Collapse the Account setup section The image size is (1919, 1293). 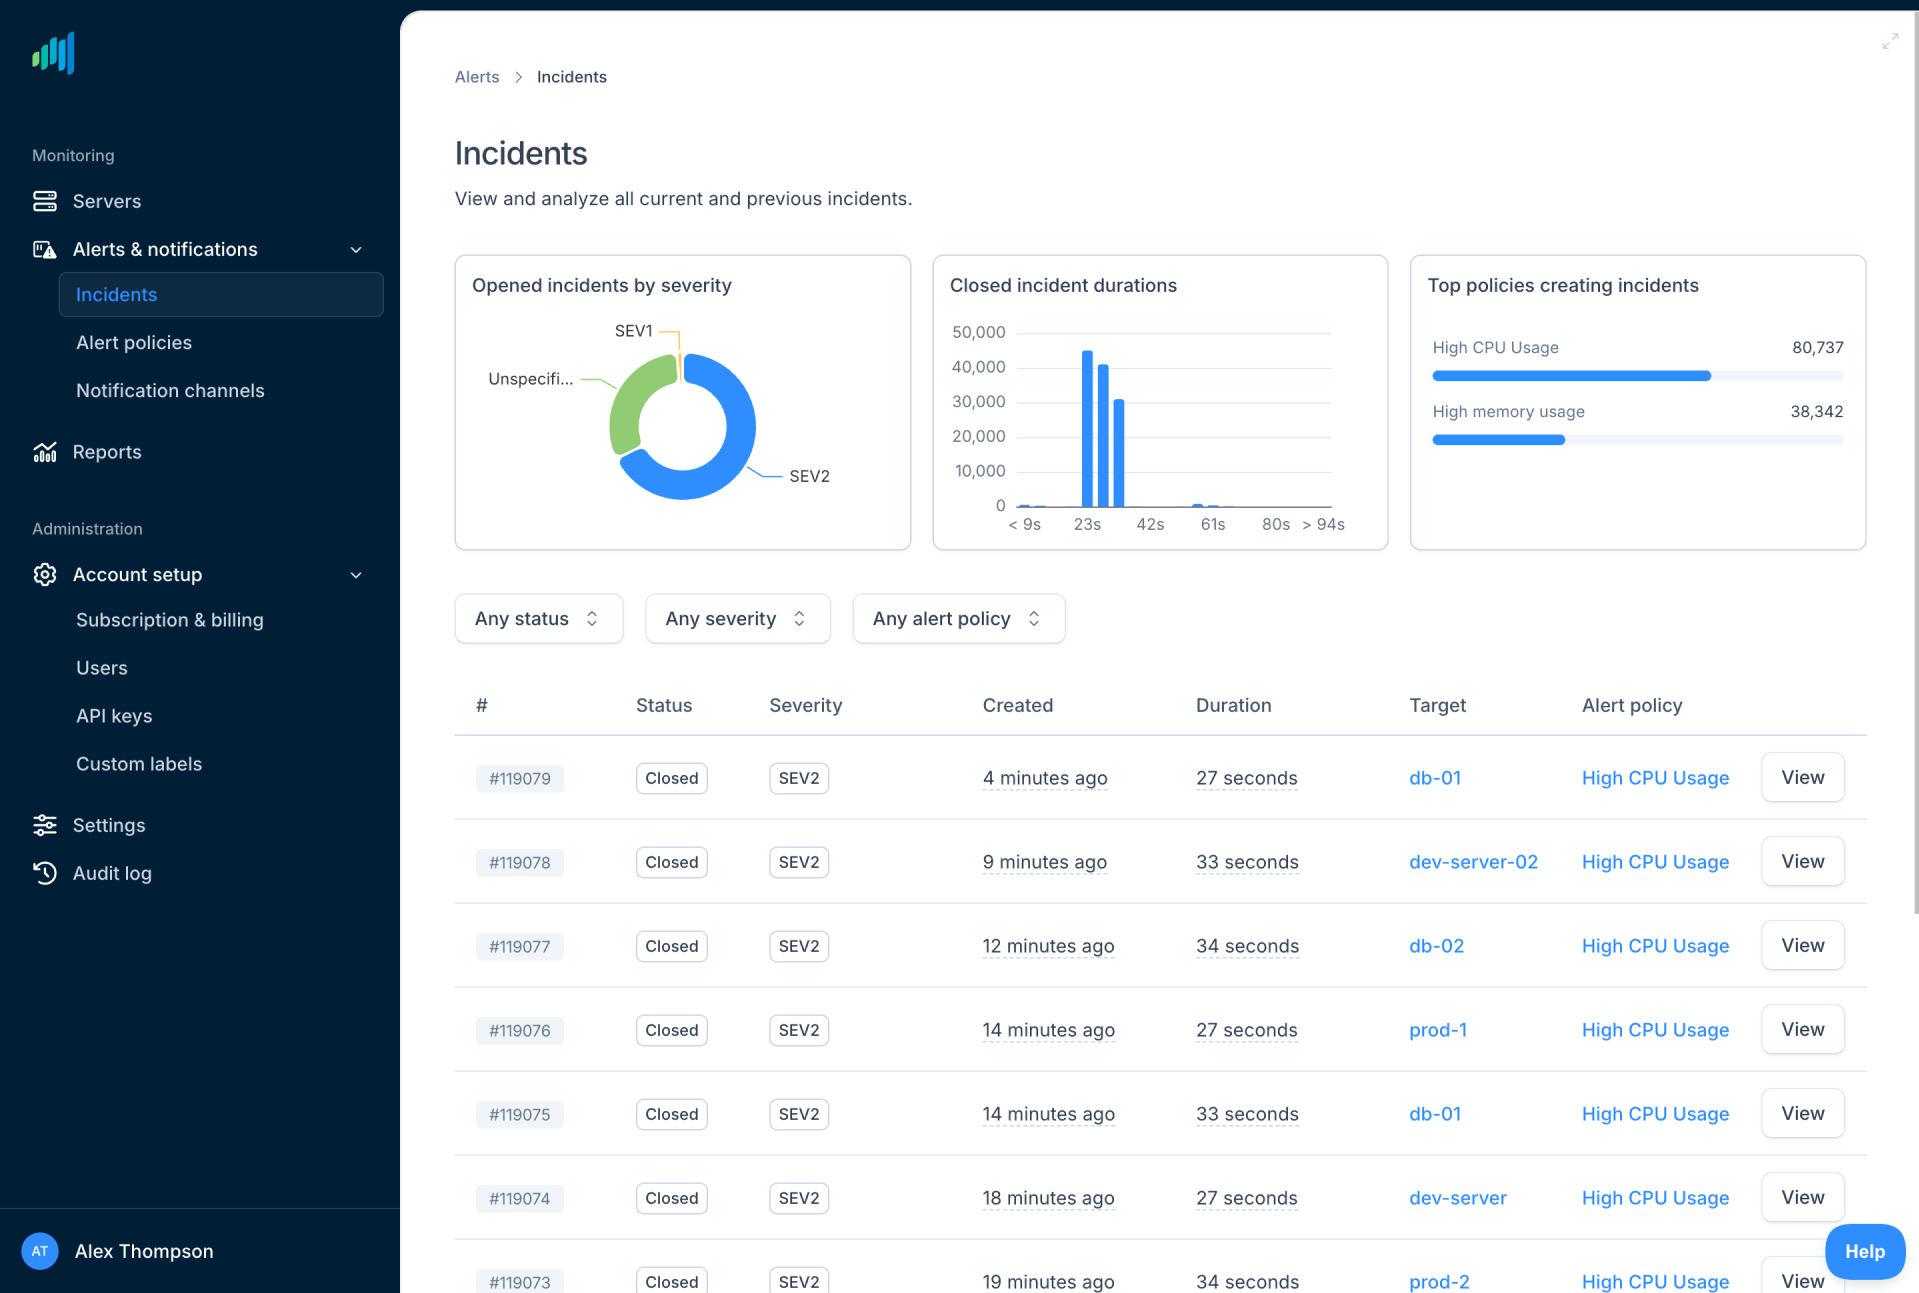tap(356, 574)
